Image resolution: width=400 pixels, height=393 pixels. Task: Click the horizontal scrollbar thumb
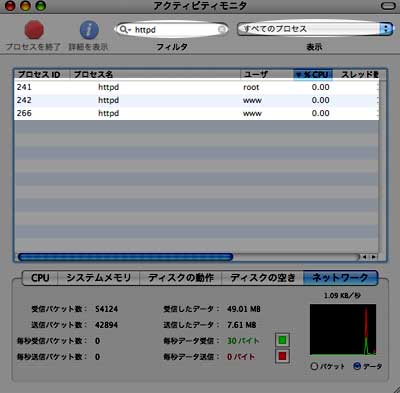[125, 257]
